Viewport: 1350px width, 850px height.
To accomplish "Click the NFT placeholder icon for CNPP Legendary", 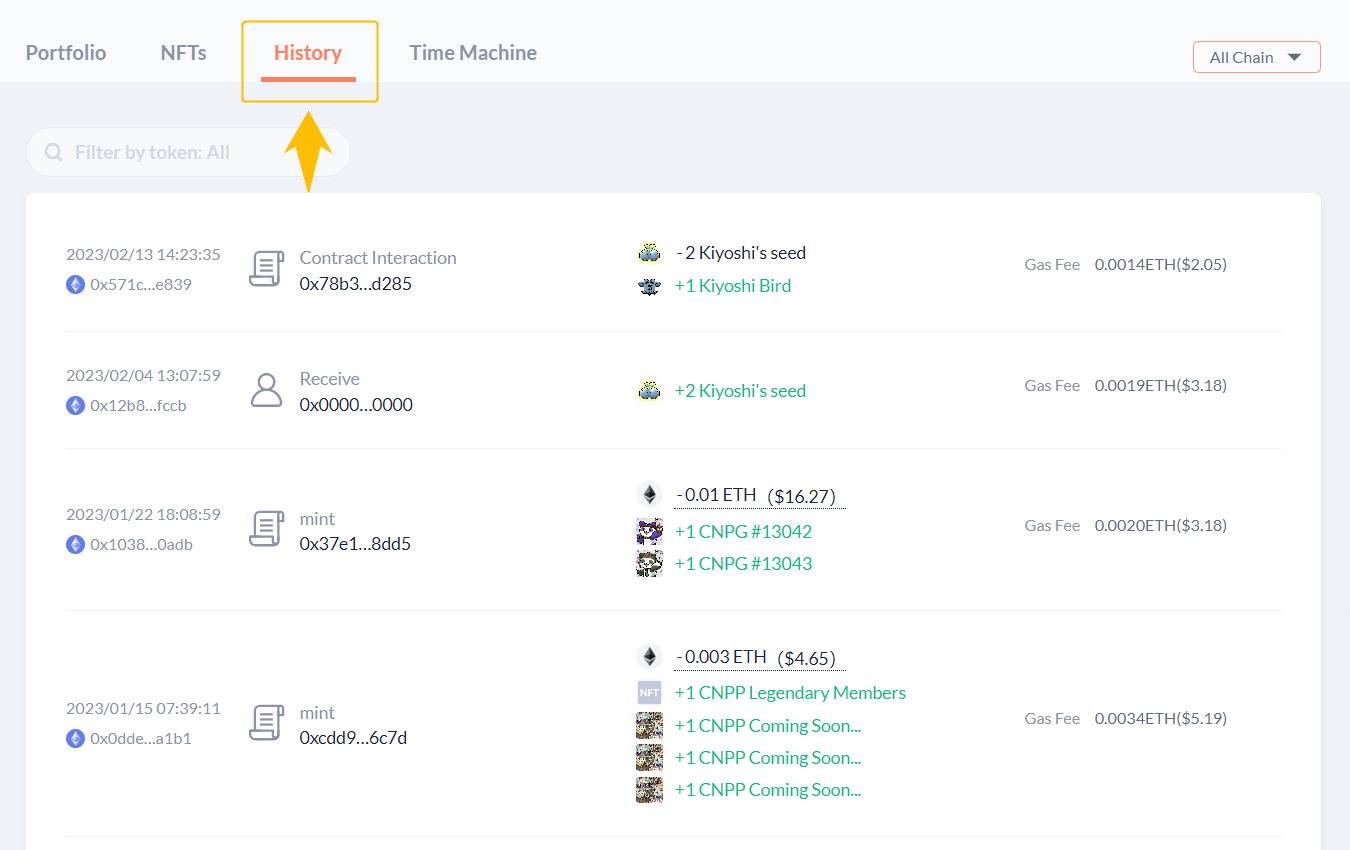I will coord(650,692).
